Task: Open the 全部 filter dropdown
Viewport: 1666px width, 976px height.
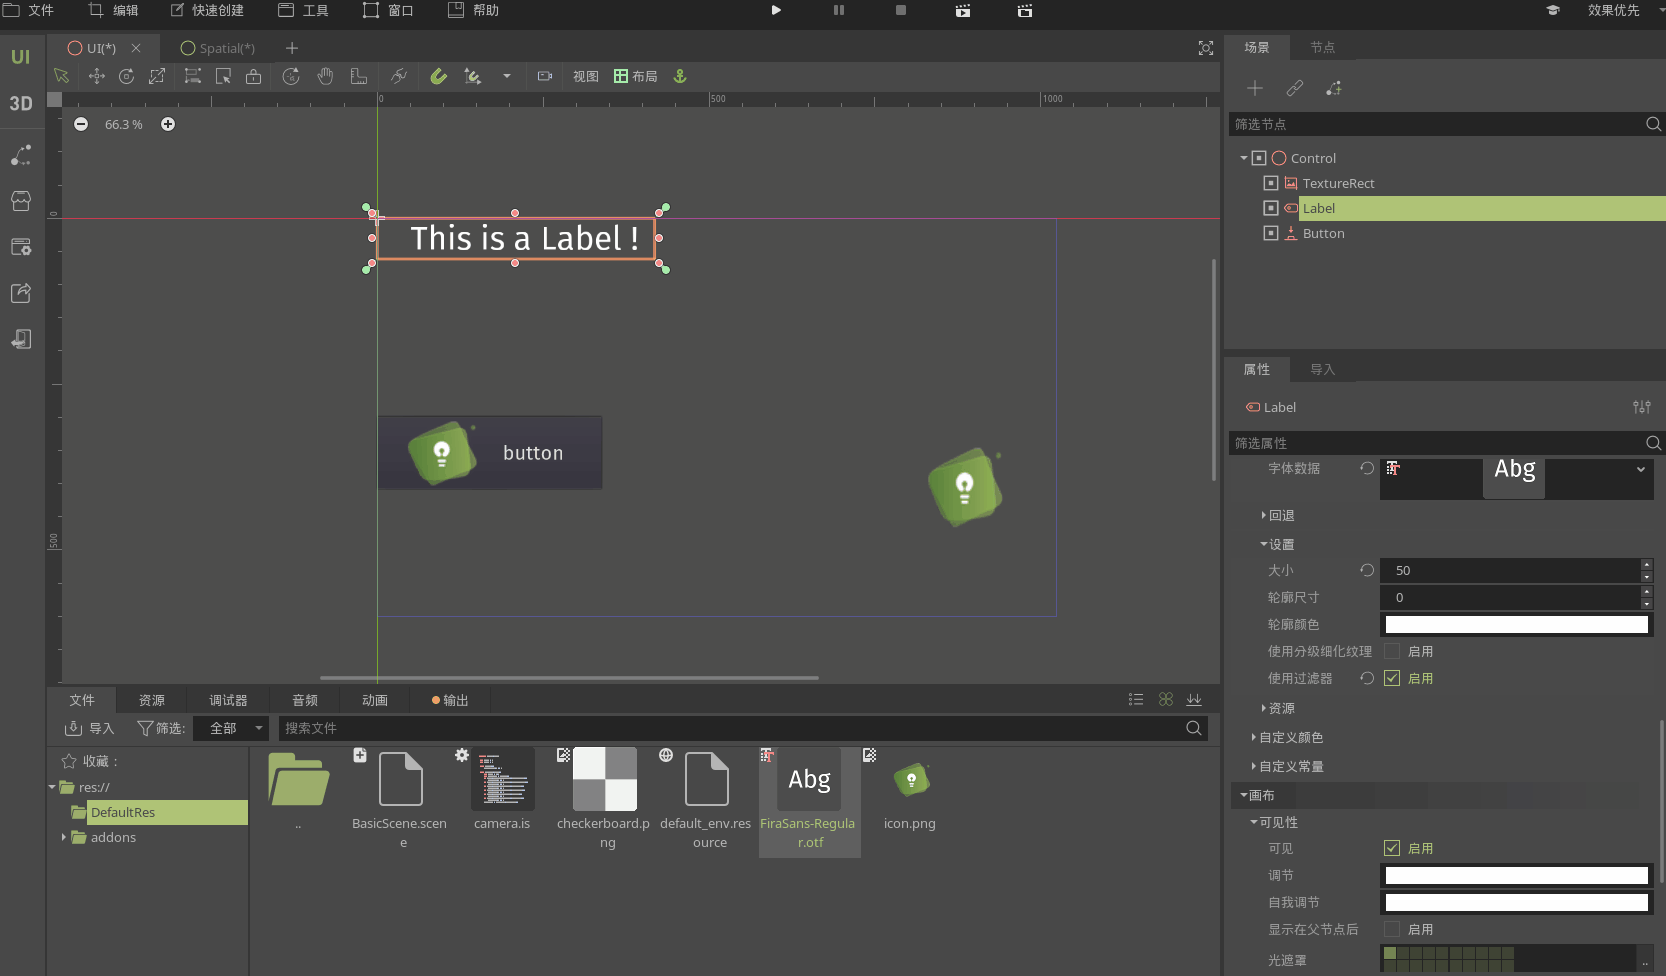Action: 232,728
